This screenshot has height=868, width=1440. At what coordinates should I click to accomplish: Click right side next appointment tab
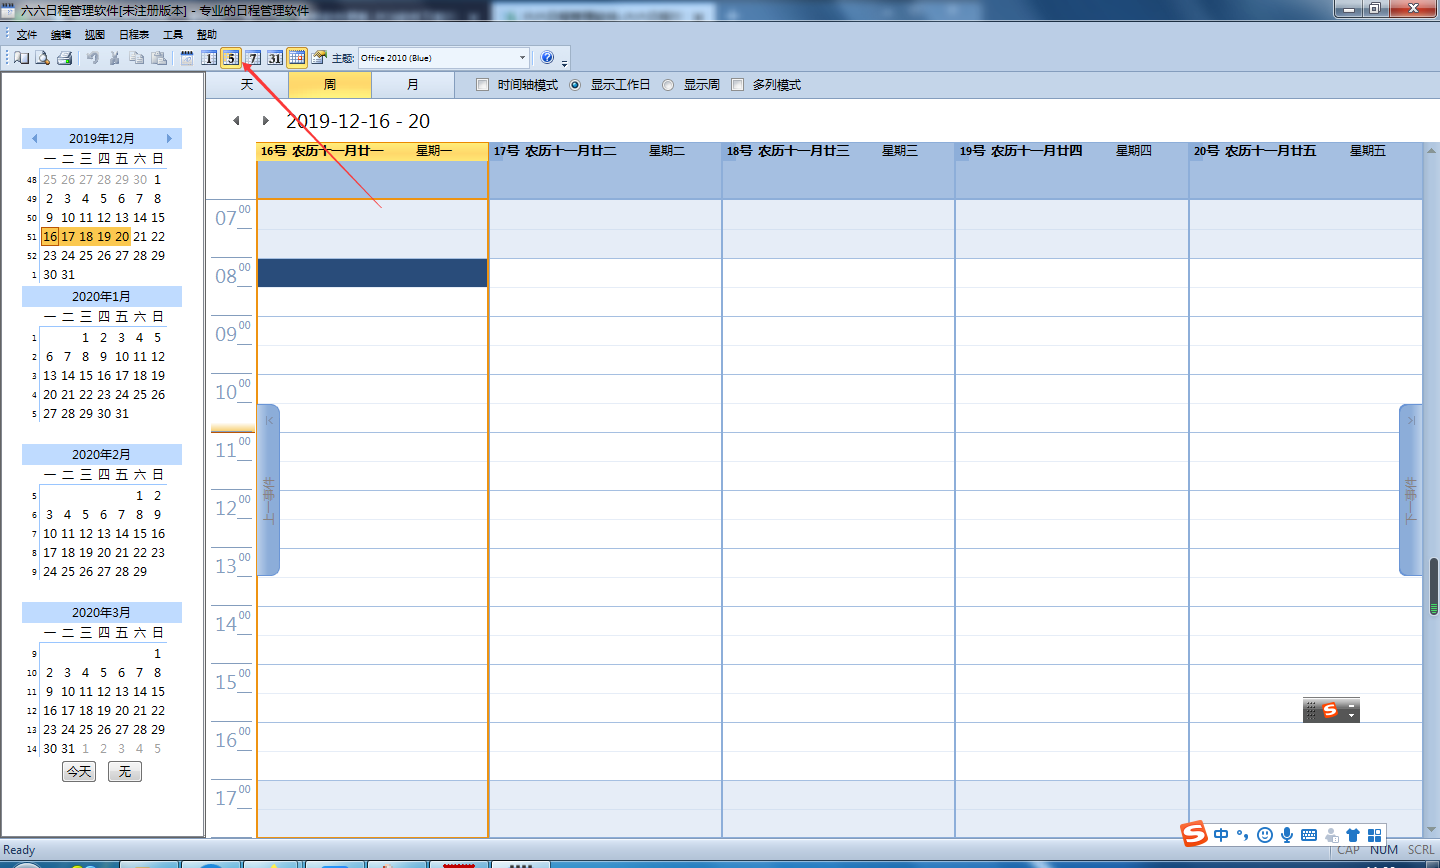pyautogui.click(x=1410, y=490)
